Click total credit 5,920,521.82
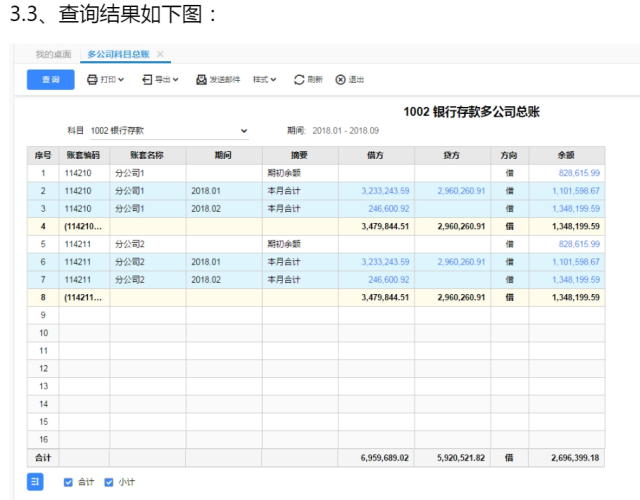Image resolution: width=640 pixels, height=500 pixels. [x=461, y=458]
